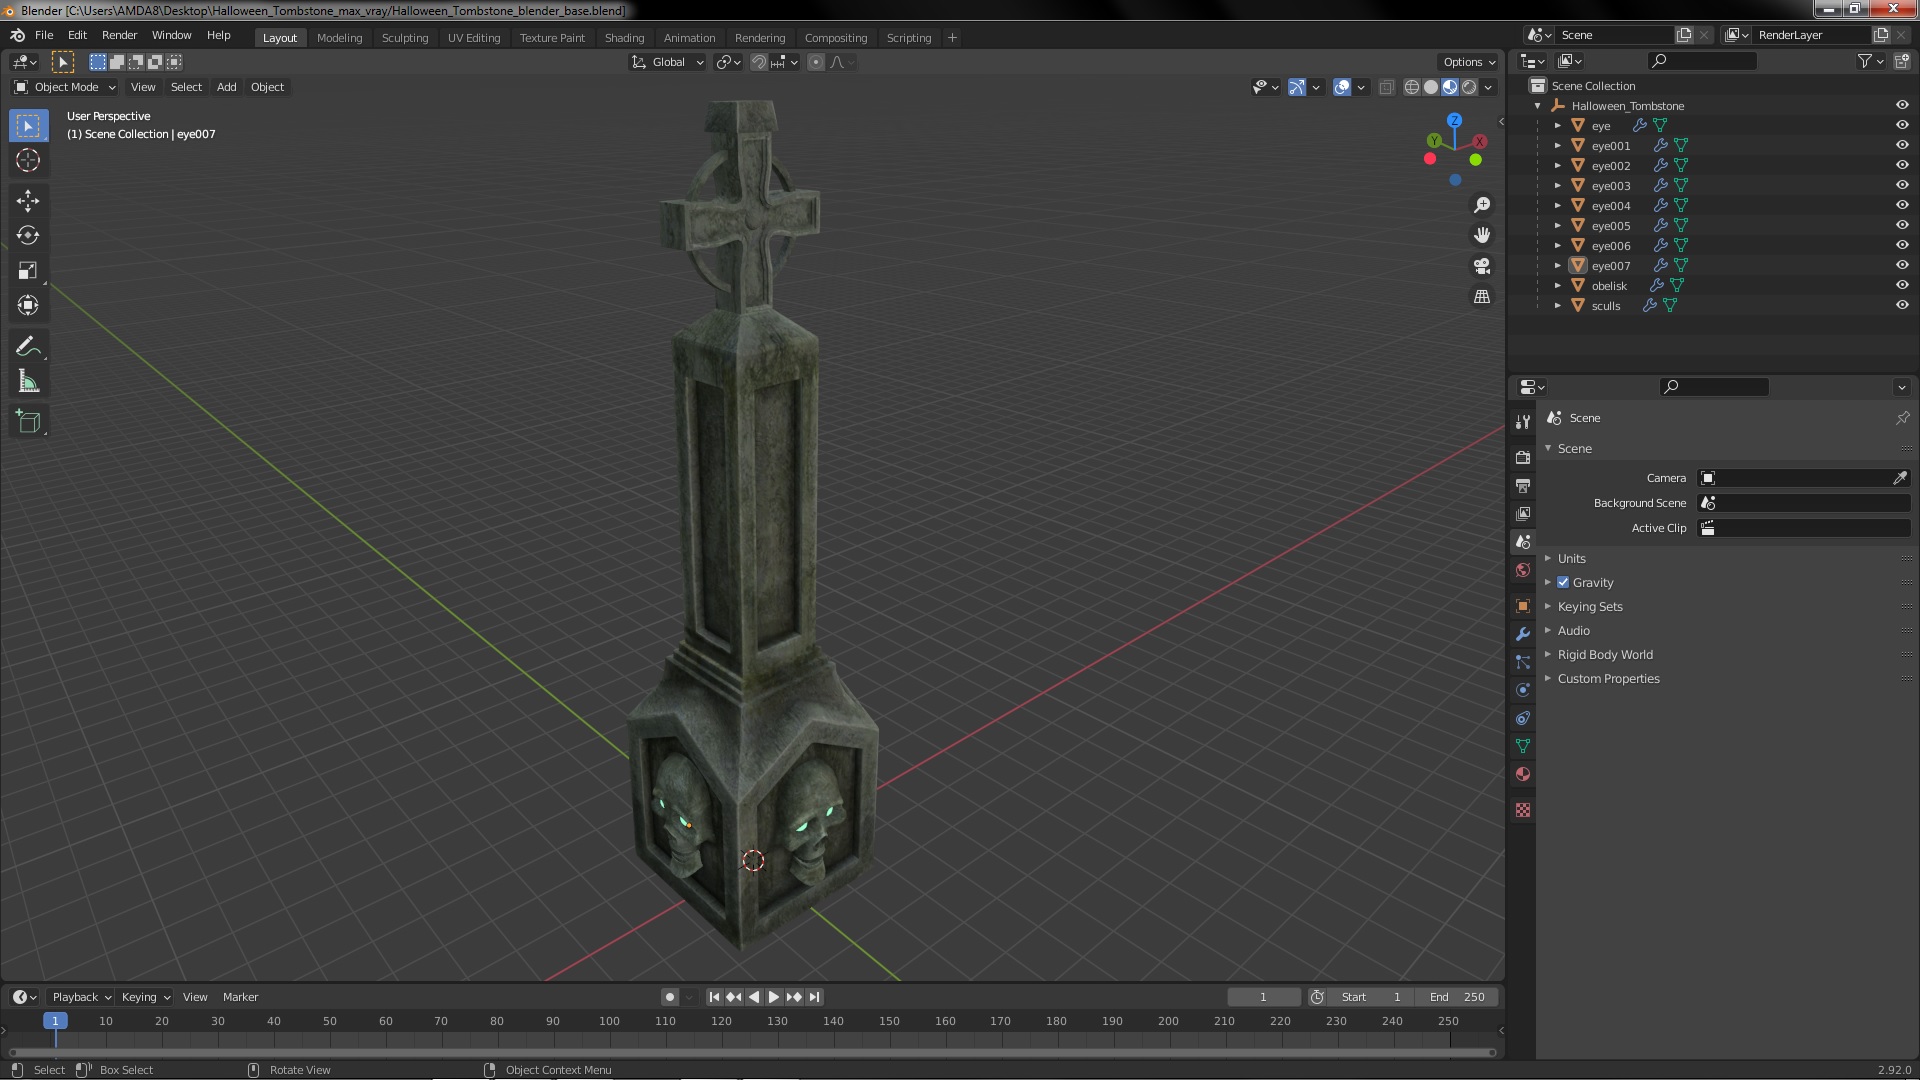Image resolution: width=1920 pixels, height=1080 pixels.
Task: Switch to the Shading workspace tab
Action: [x=624, y=38]
